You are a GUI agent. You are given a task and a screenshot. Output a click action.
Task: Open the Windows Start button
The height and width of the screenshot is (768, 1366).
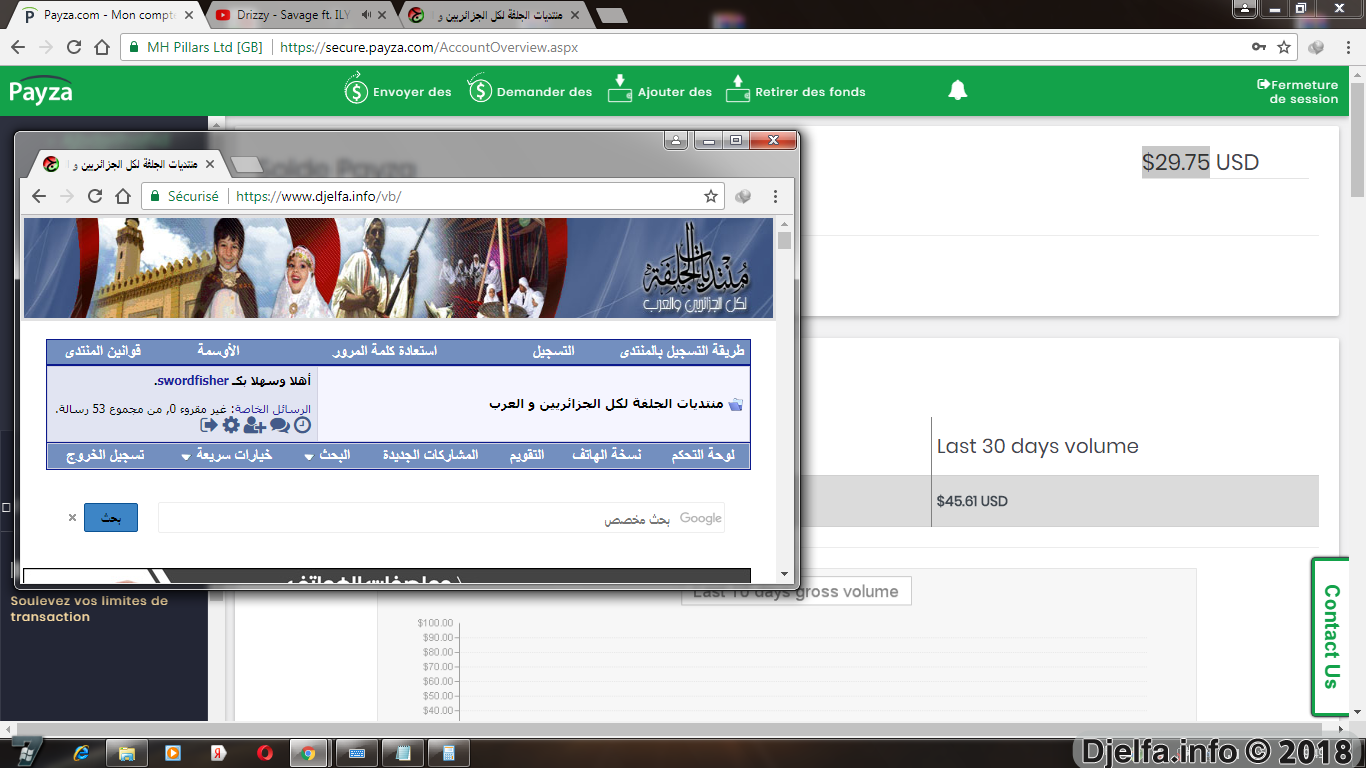(x=26, y=752)
